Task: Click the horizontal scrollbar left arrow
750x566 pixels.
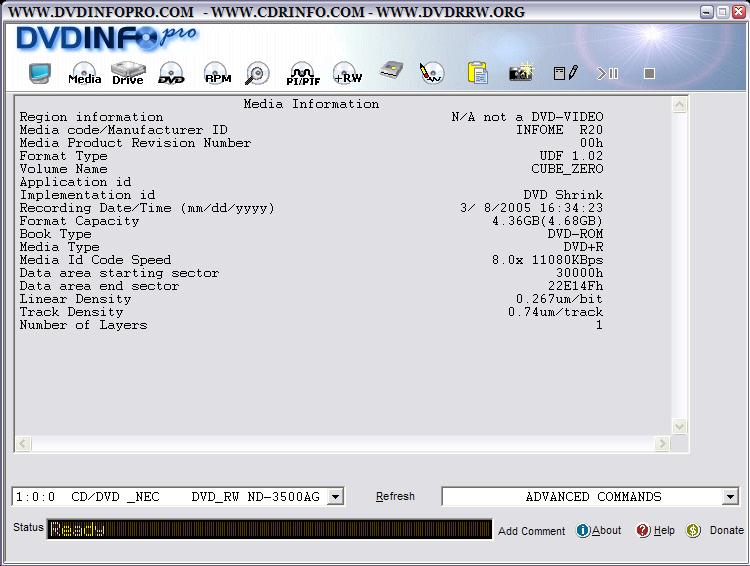Action: point(23,444)
